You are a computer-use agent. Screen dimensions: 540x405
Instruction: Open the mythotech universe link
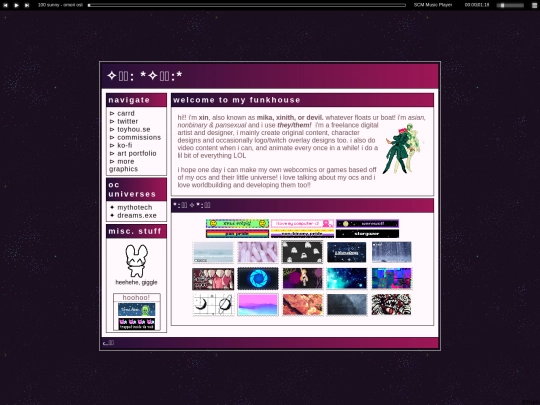[134, 207]
